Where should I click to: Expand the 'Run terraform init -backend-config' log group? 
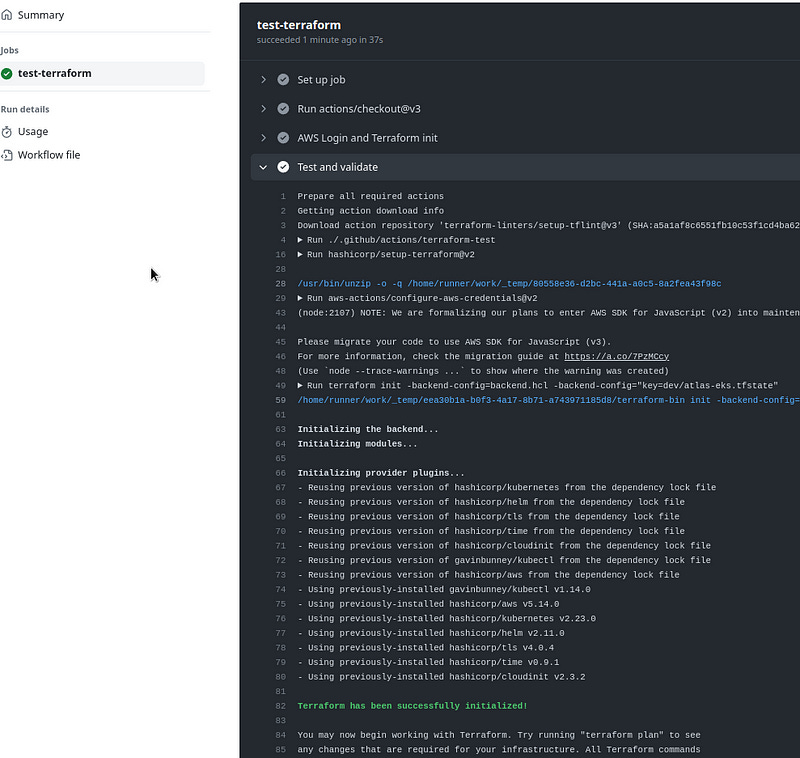[301, 385]
